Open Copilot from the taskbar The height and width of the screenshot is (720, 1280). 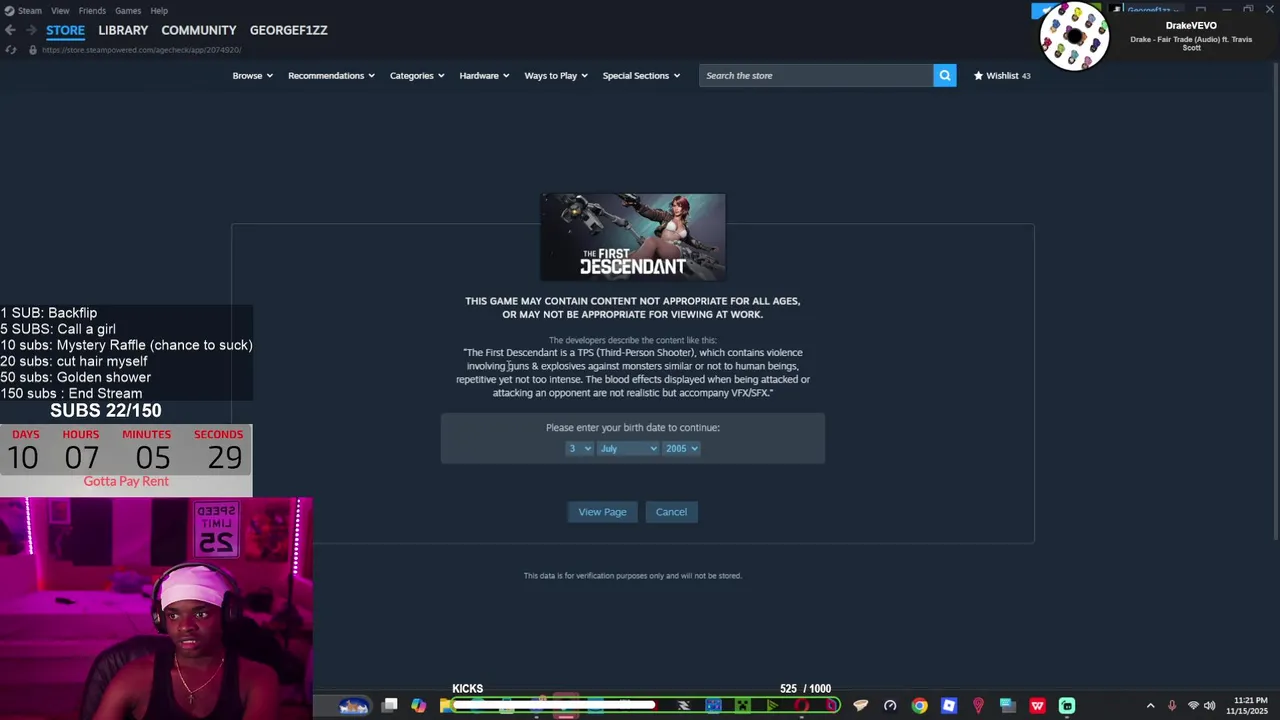tap(418, 705)
